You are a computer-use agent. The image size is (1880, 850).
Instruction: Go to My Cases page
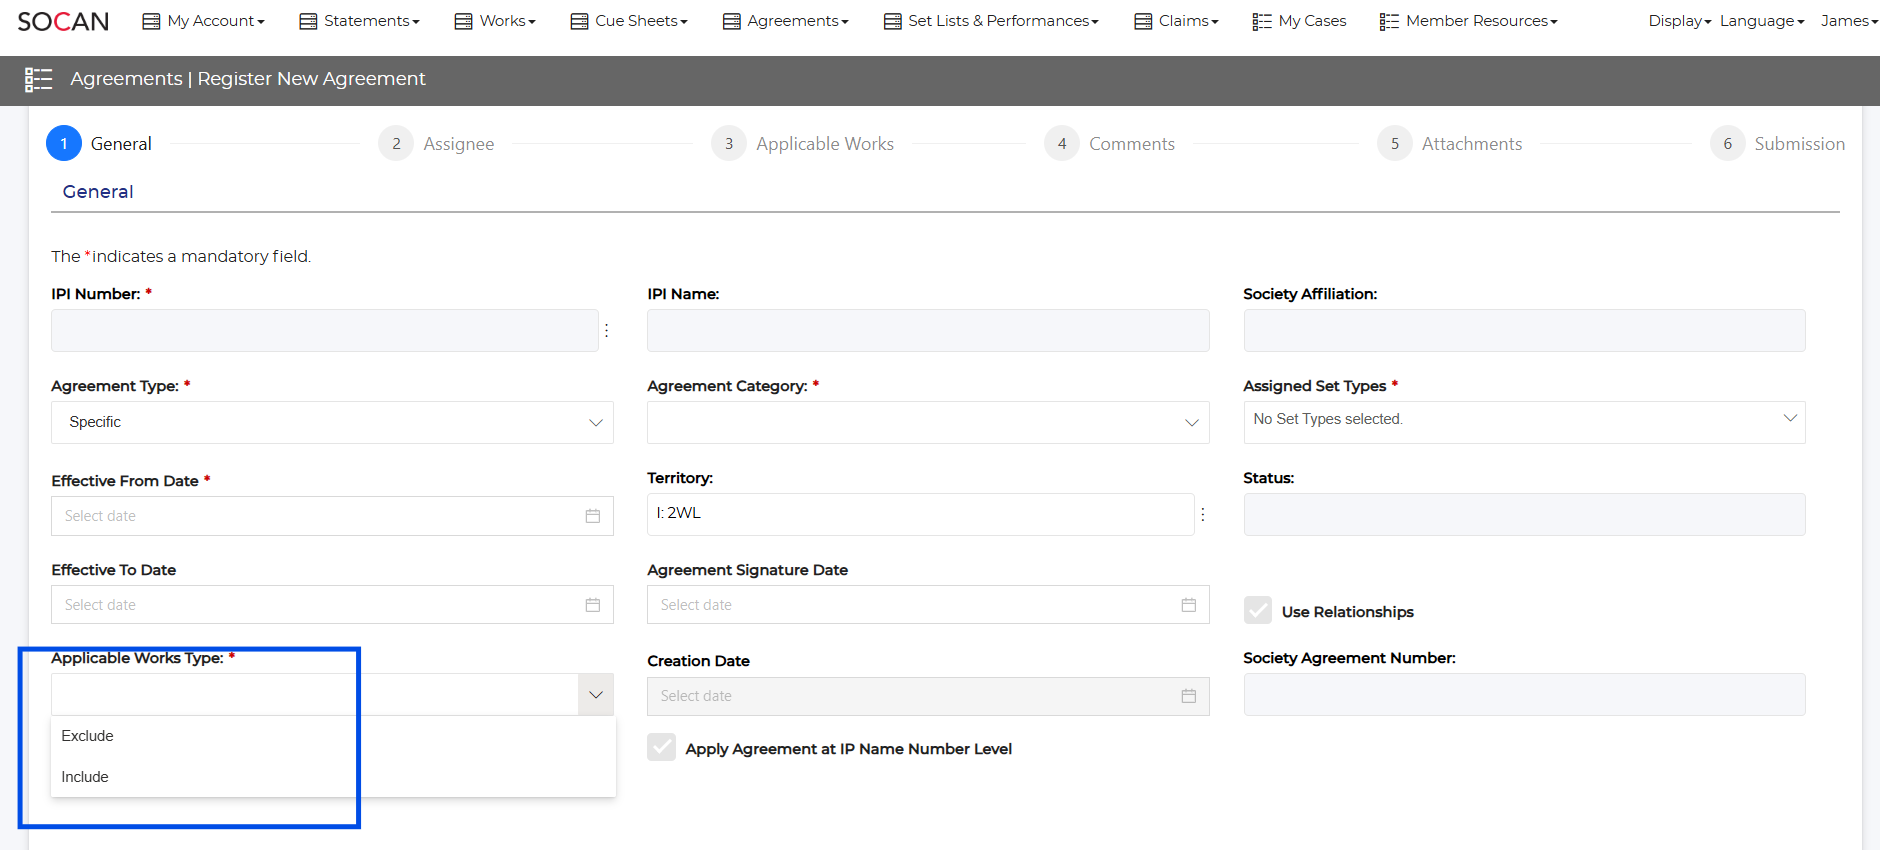(x=1299, y=21)
